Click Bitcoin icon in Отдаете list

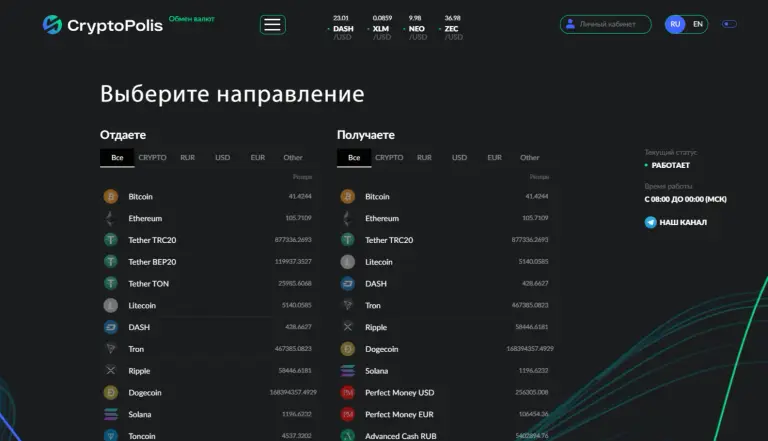click(x=111, y=196)
